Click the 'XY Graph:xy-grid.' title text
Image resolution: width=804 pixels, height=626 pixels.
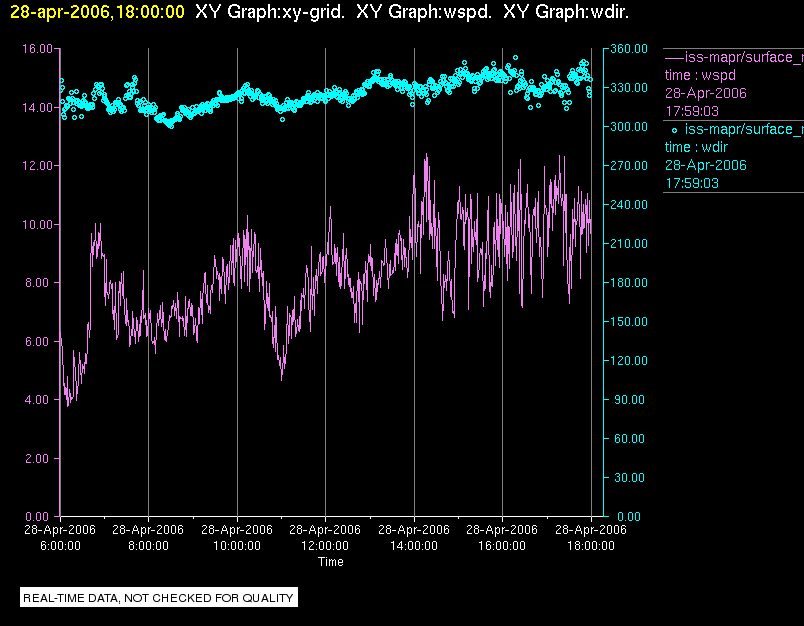(270, 12)
